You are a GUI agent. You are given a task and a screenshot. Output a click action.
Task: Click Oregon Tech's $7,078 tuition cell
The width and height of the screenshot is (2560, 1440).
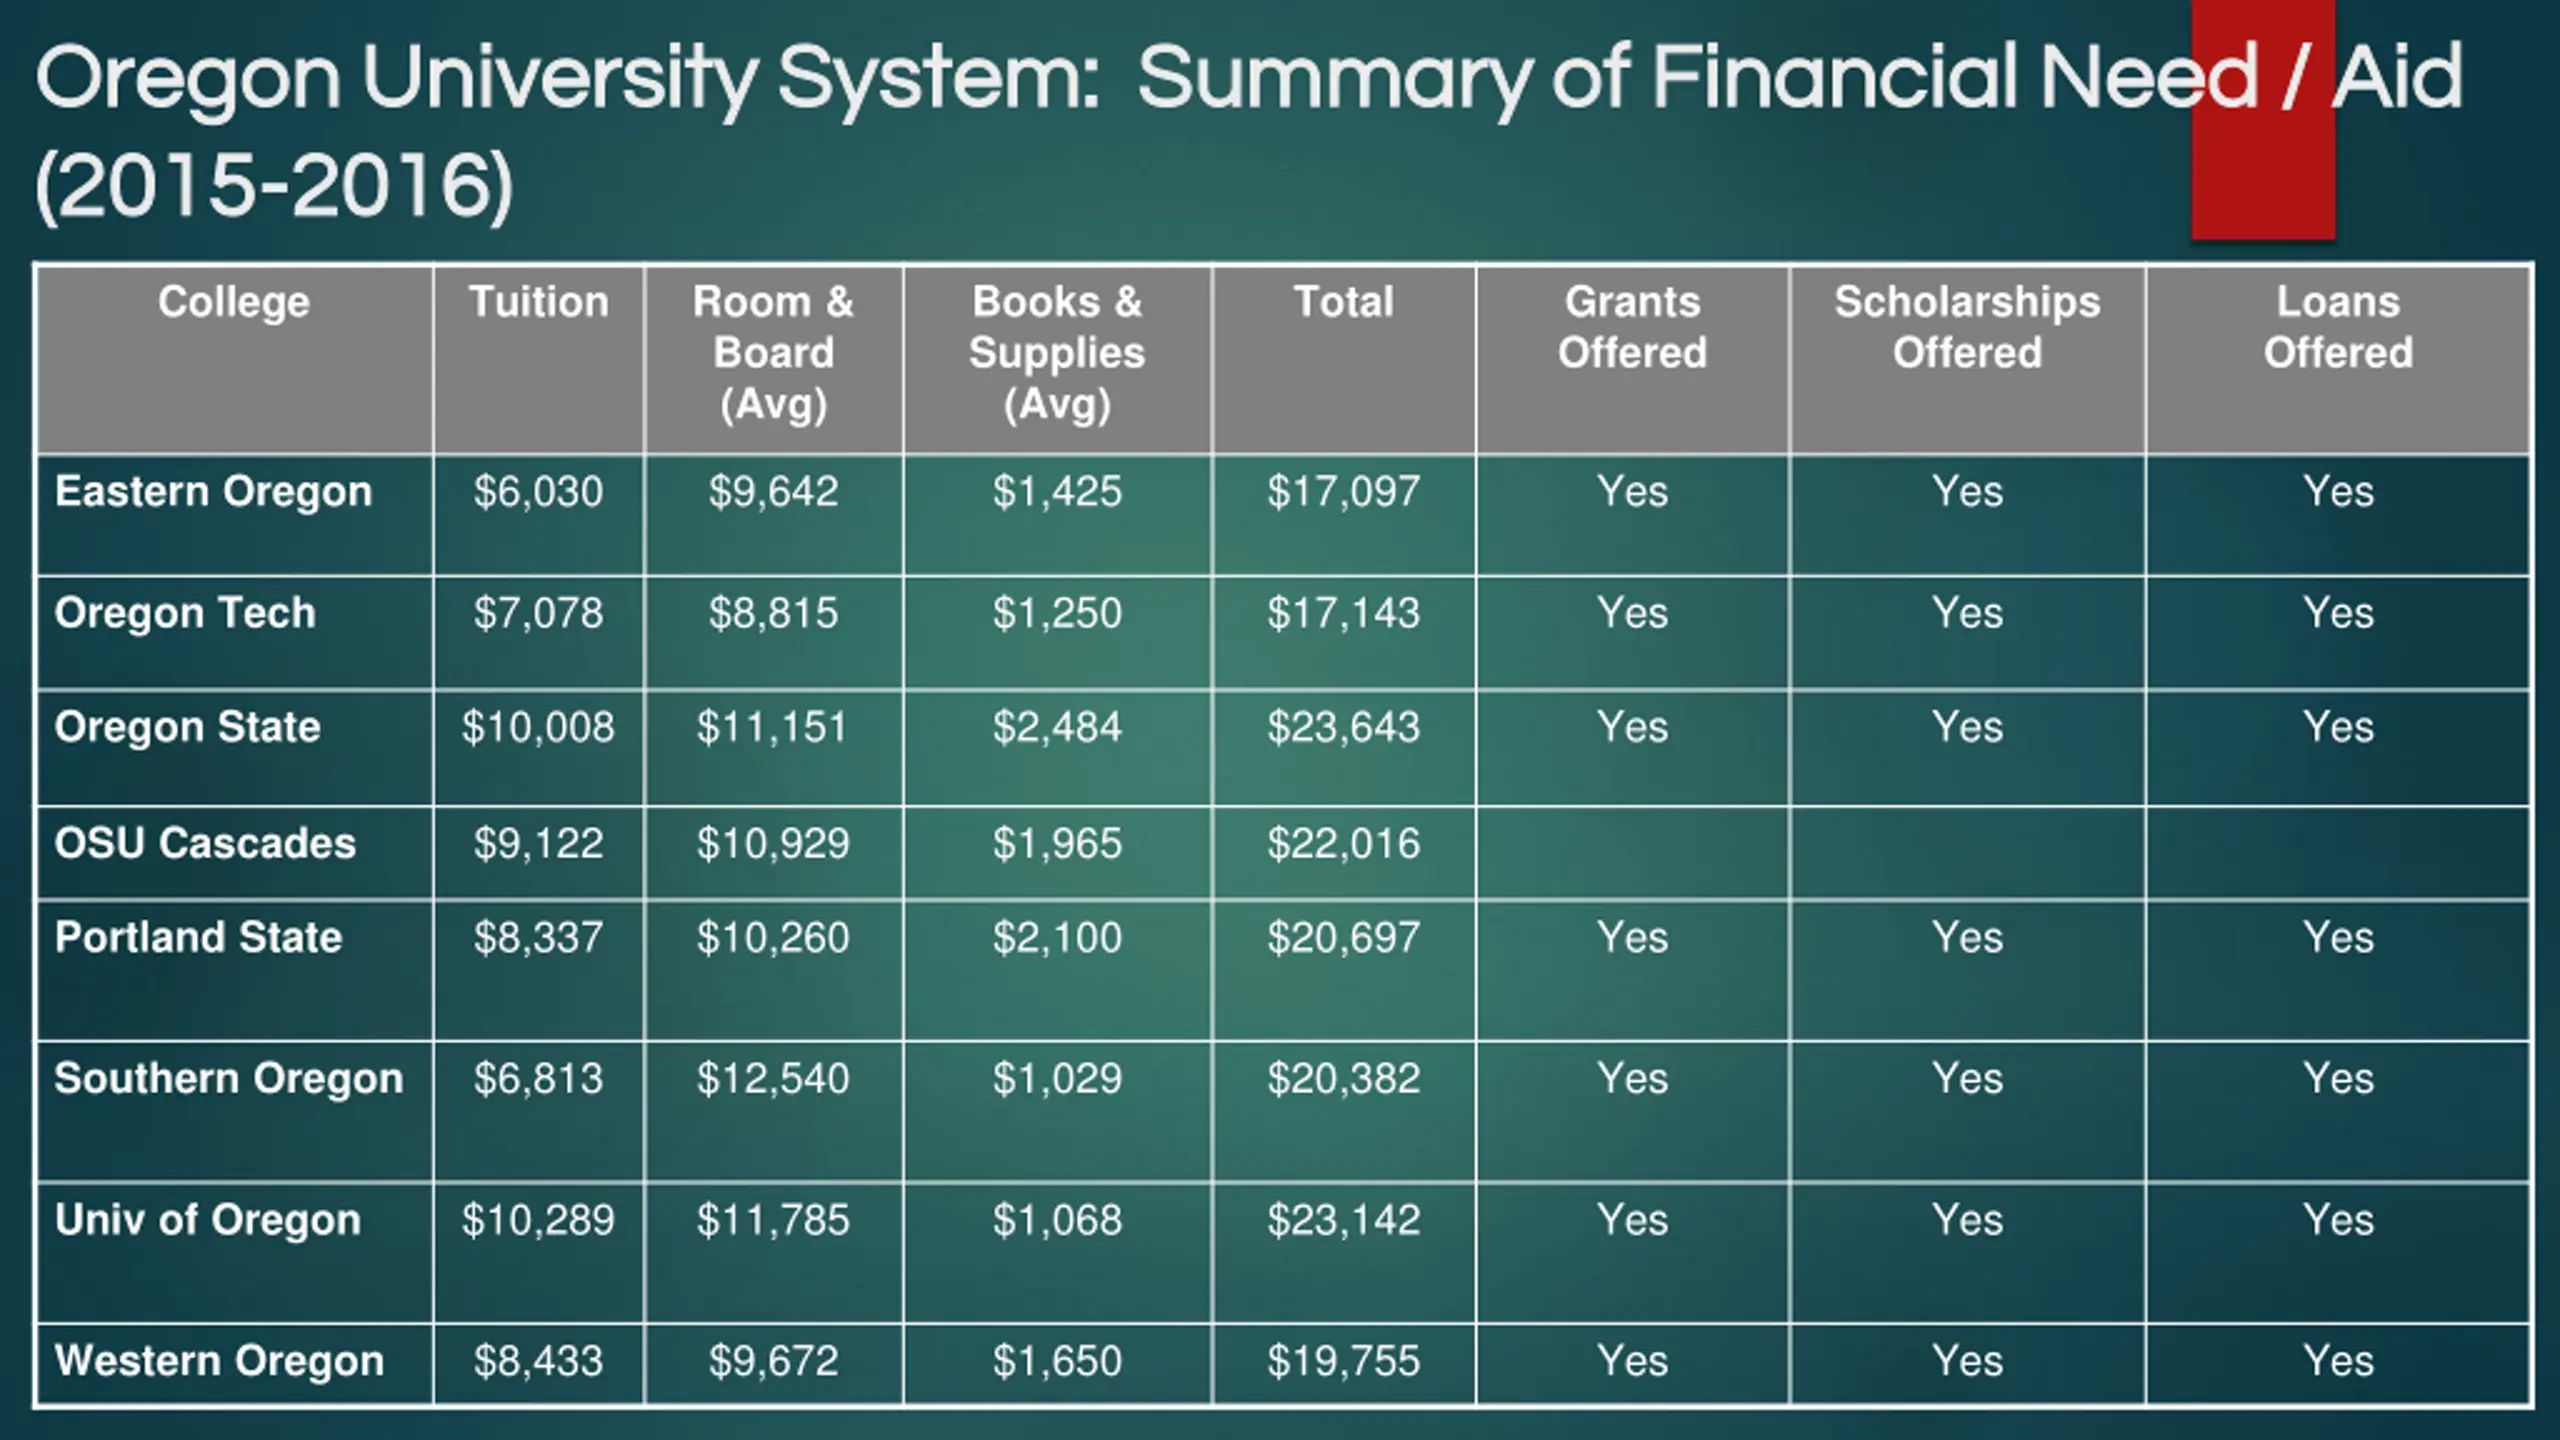538,613
